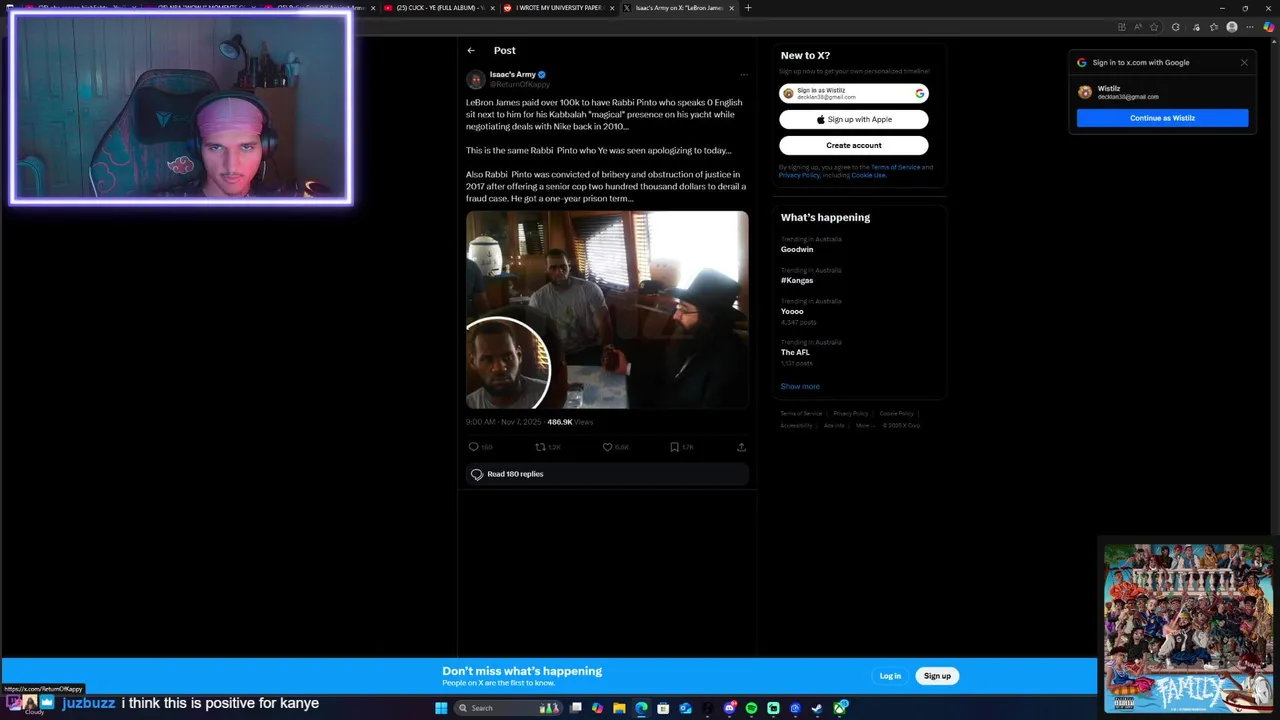This screenshot has width=1280, height=720.
Task: Click Sign up with Apple
Action: pos(853,119)
